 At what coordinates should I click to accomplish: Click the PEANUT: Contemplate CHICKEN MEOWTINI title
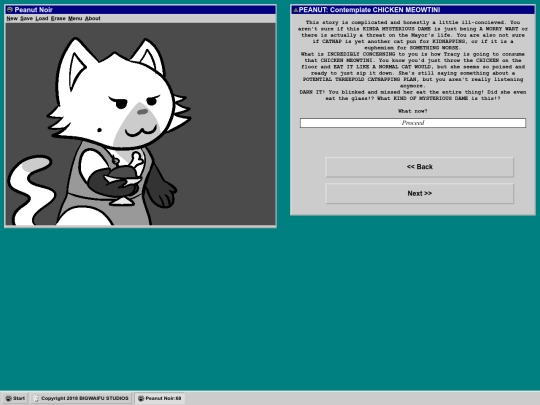[369, 10]
